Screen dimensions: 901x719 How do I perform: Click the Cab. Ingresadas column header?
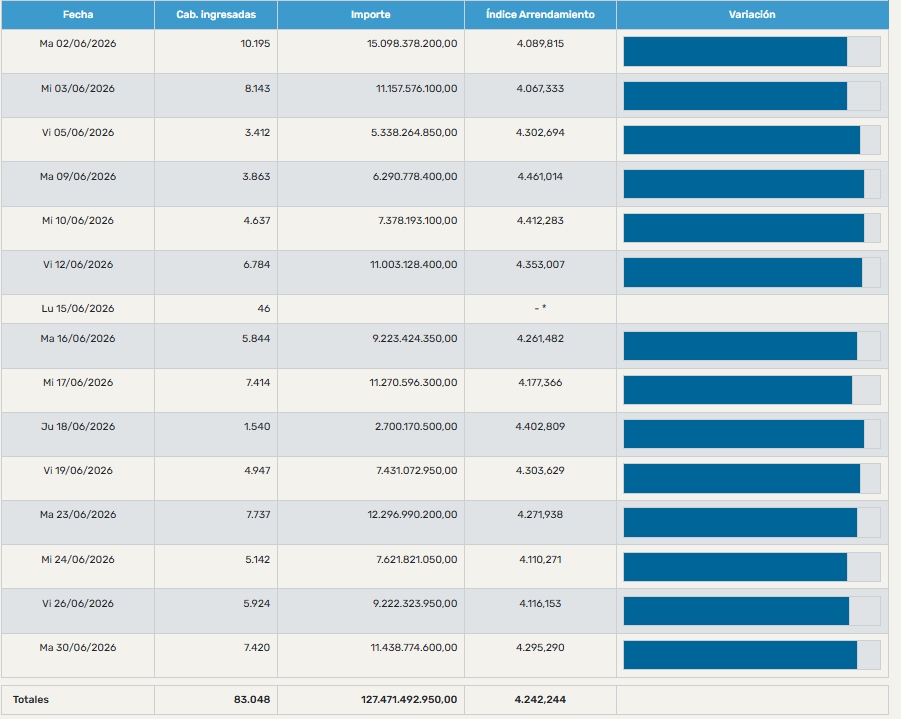click(x=216, y=15)
